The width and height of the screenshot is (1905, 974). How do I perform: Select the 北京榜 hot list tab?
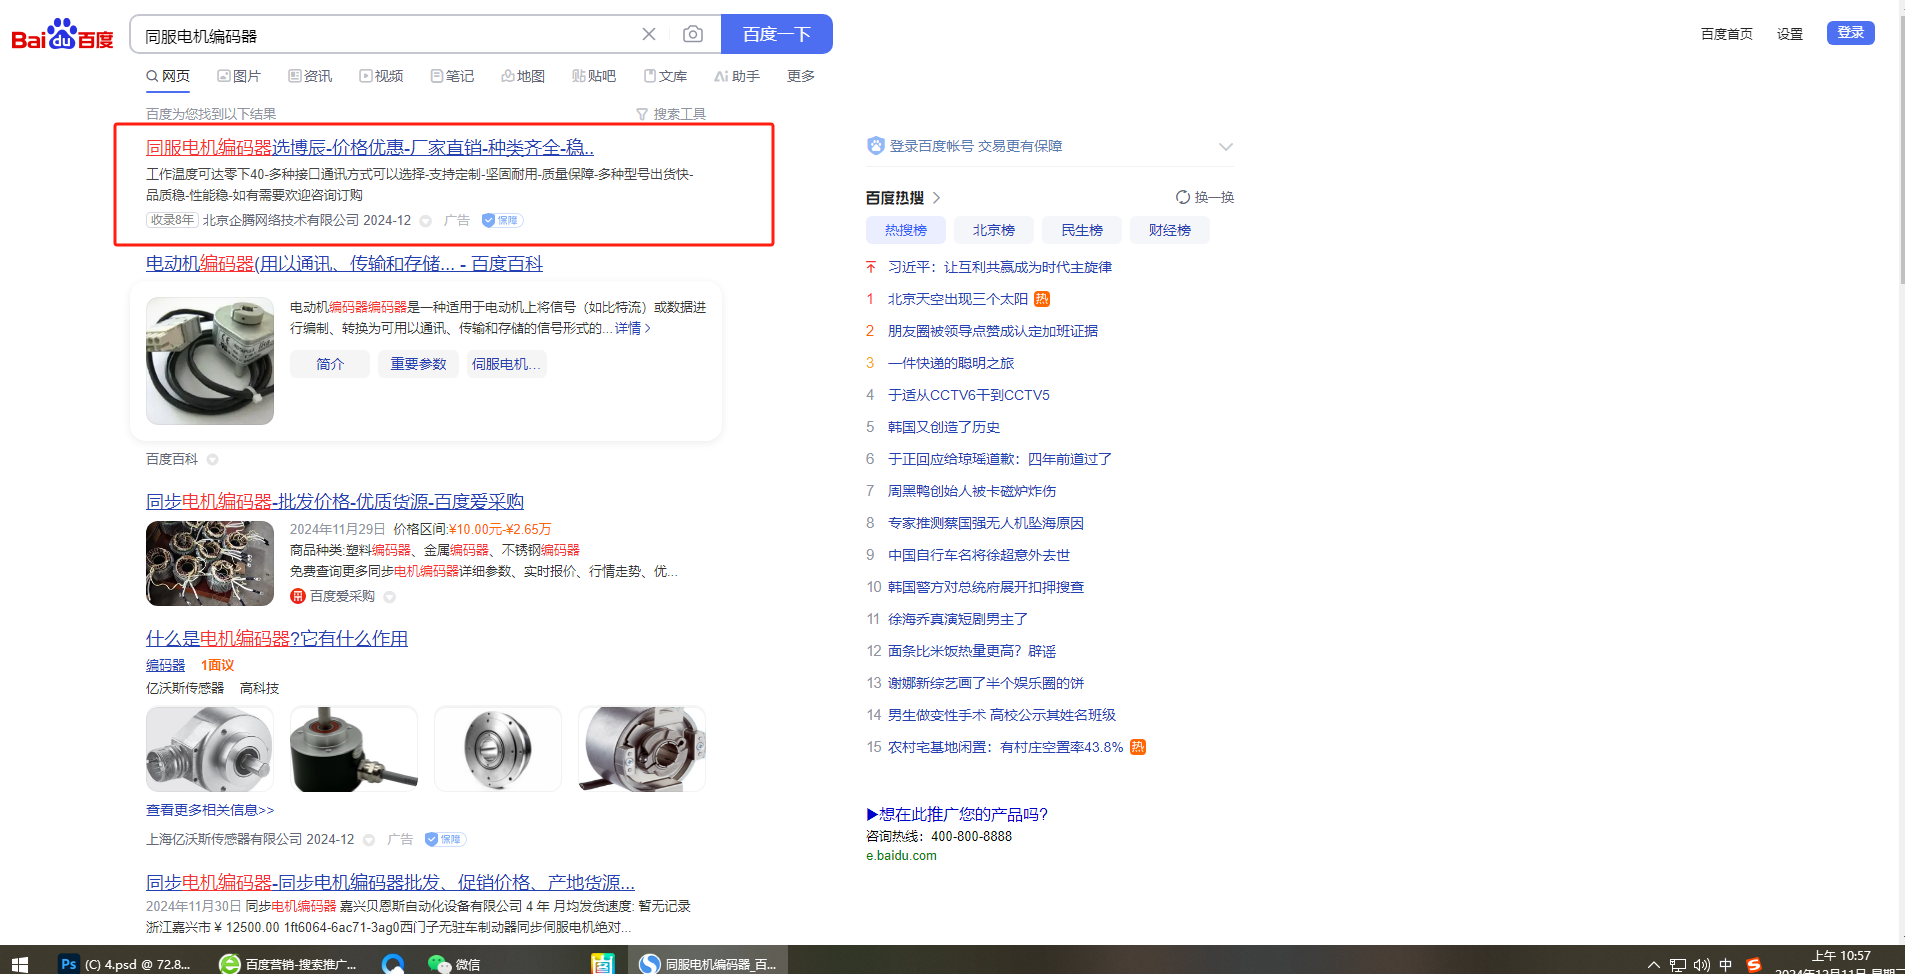993,230
